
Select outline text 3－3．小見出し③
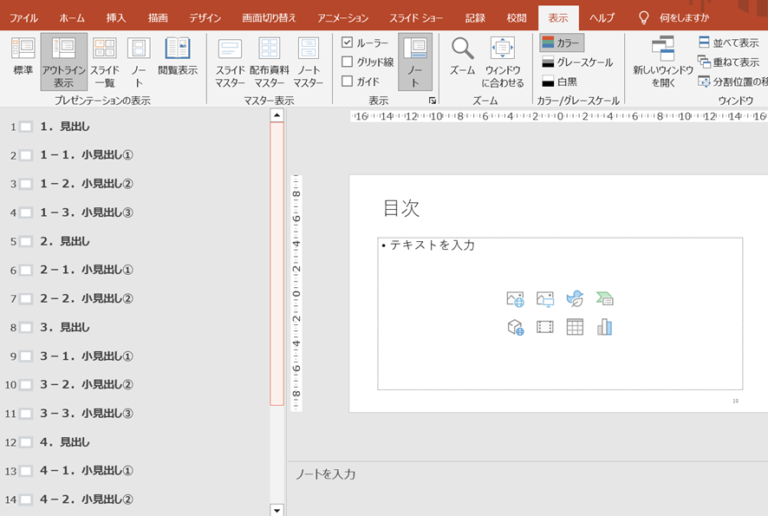pos(87,413)
